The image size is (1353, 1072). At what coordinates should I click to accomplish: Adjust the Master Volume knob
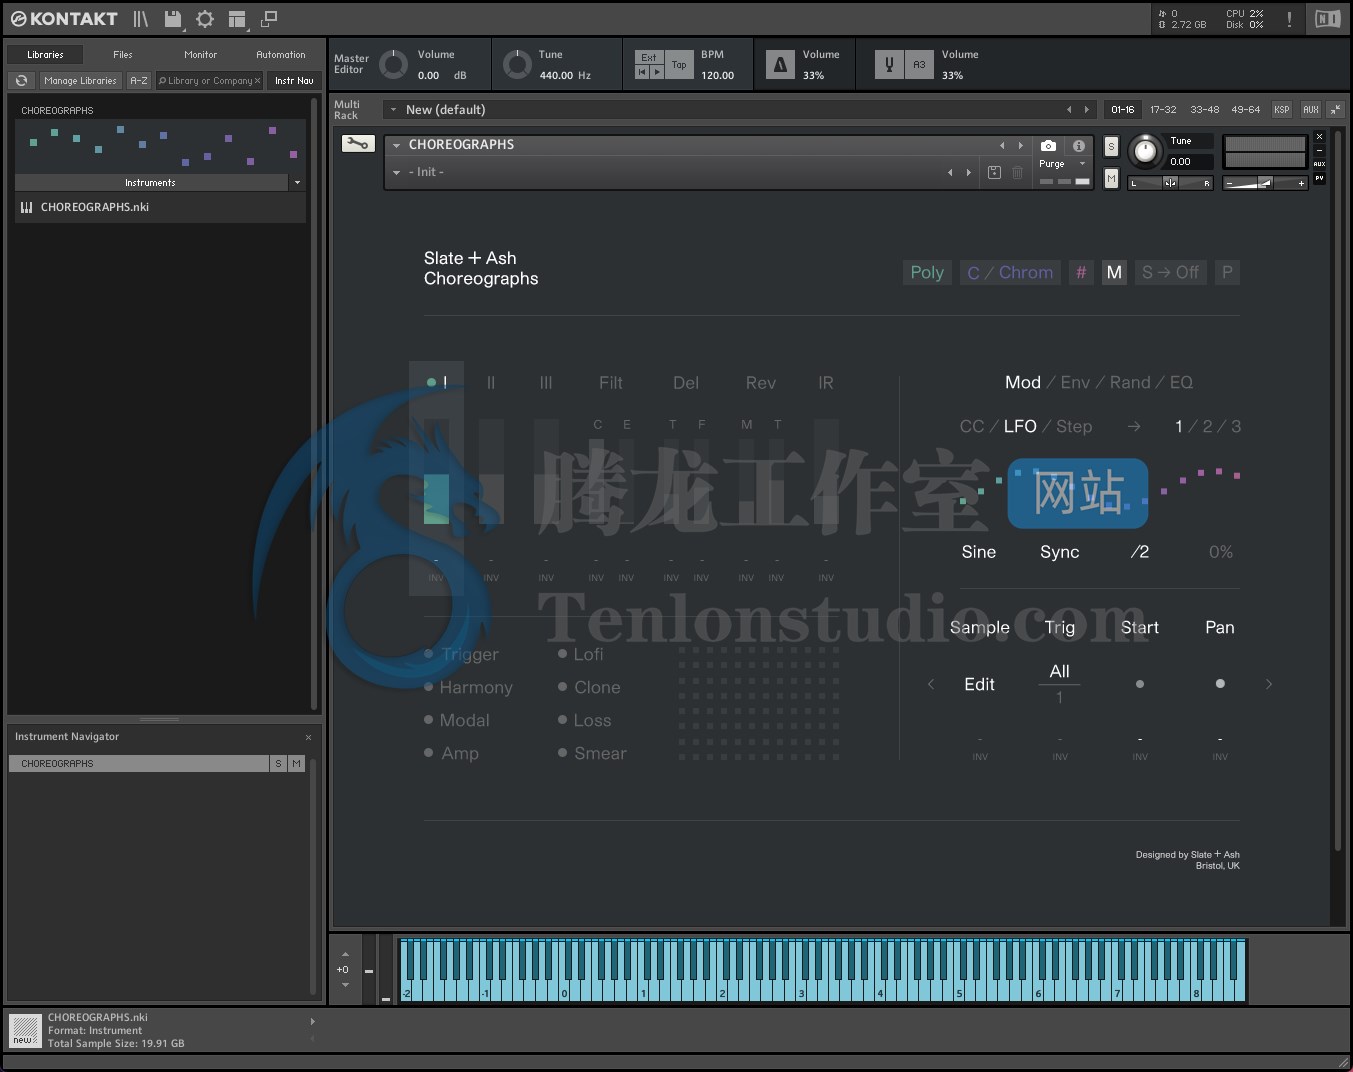(x=393, y=64)
